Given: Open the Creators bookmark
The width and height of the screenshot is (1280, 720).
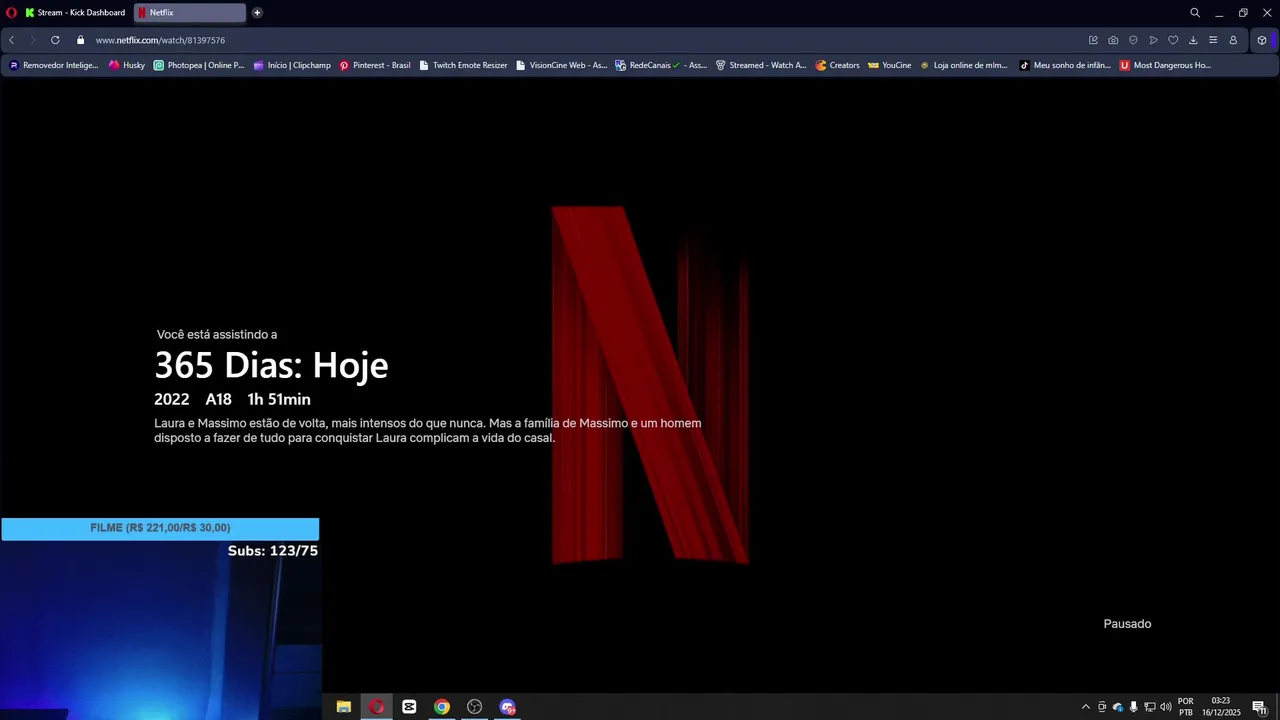Looking at the screenshot, I should 837,65.
